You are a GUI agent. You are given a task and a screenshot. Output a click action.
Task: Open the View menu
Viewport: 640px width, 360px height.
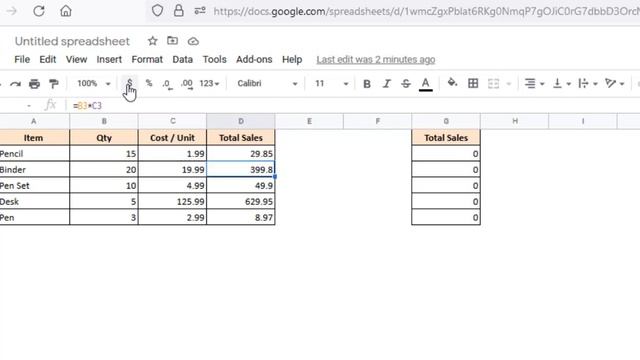pos(76,60)
